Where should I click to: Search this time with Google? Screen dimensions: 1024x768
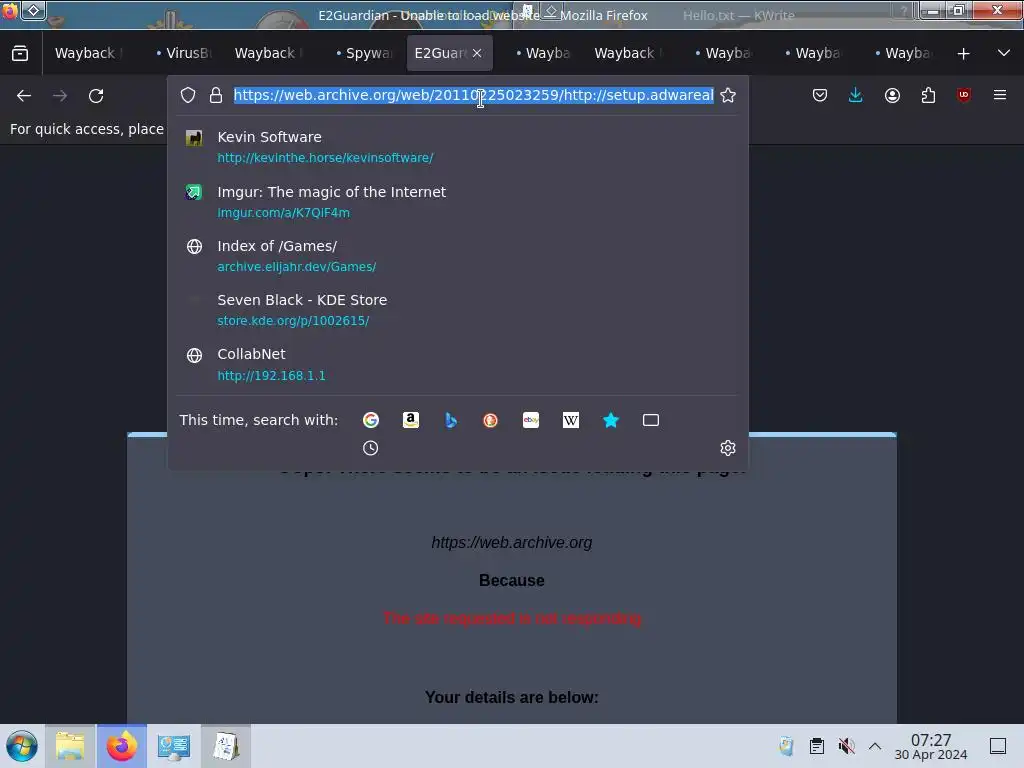coord(371,420)
